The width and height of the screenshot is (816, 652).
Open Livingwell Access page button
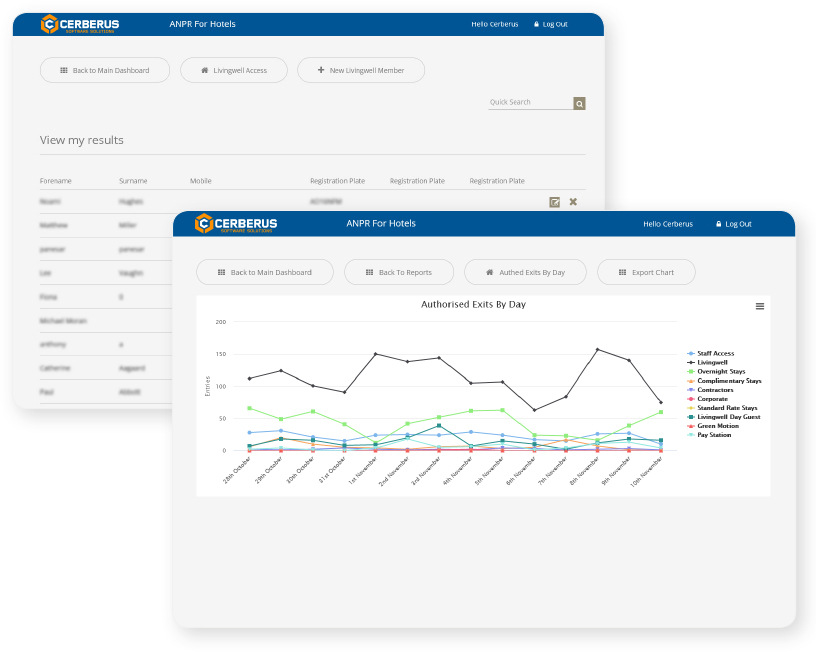point(234,70)
